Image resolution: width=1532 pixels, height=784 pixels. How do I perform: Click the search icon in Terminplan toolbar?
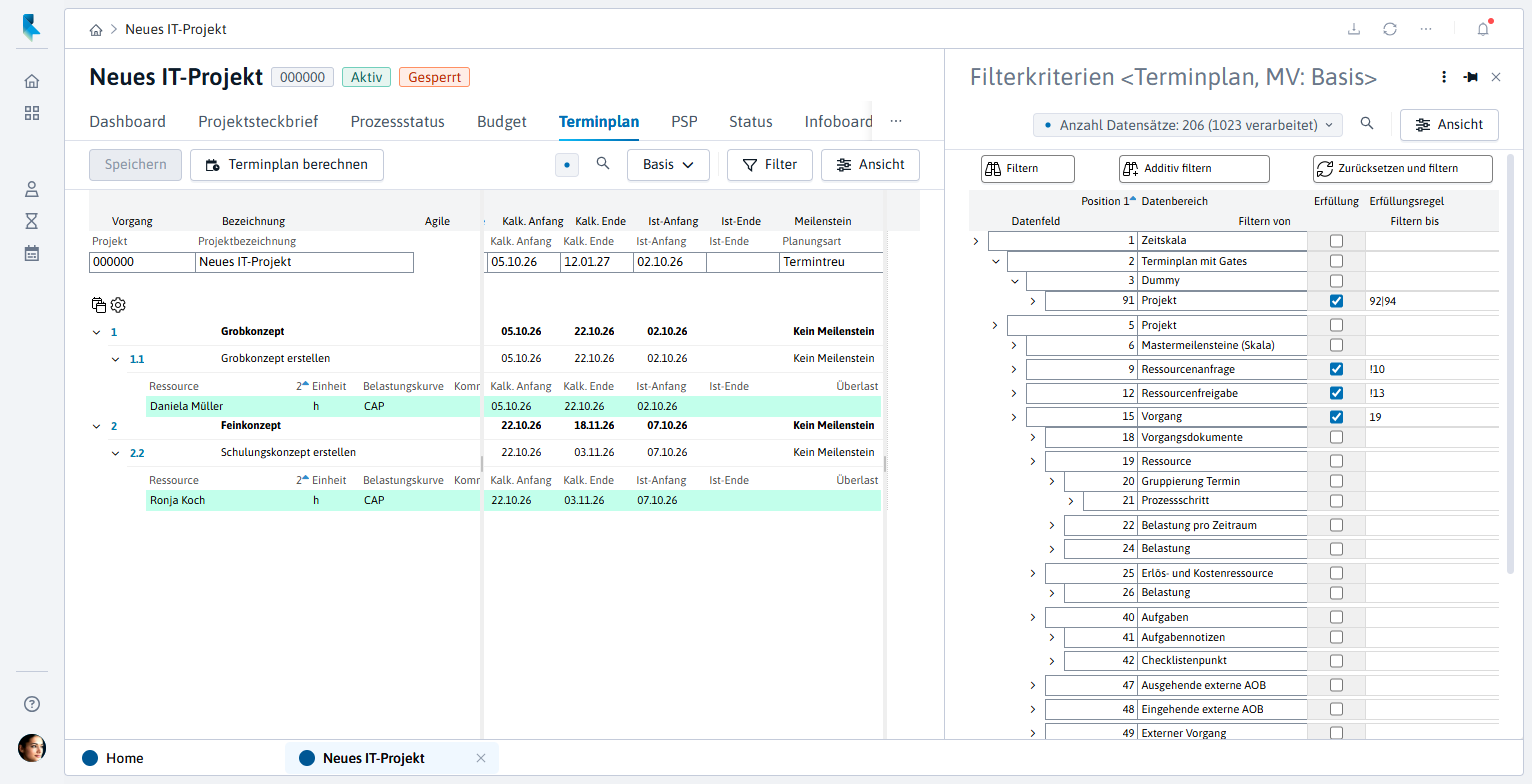click(603, 164)
